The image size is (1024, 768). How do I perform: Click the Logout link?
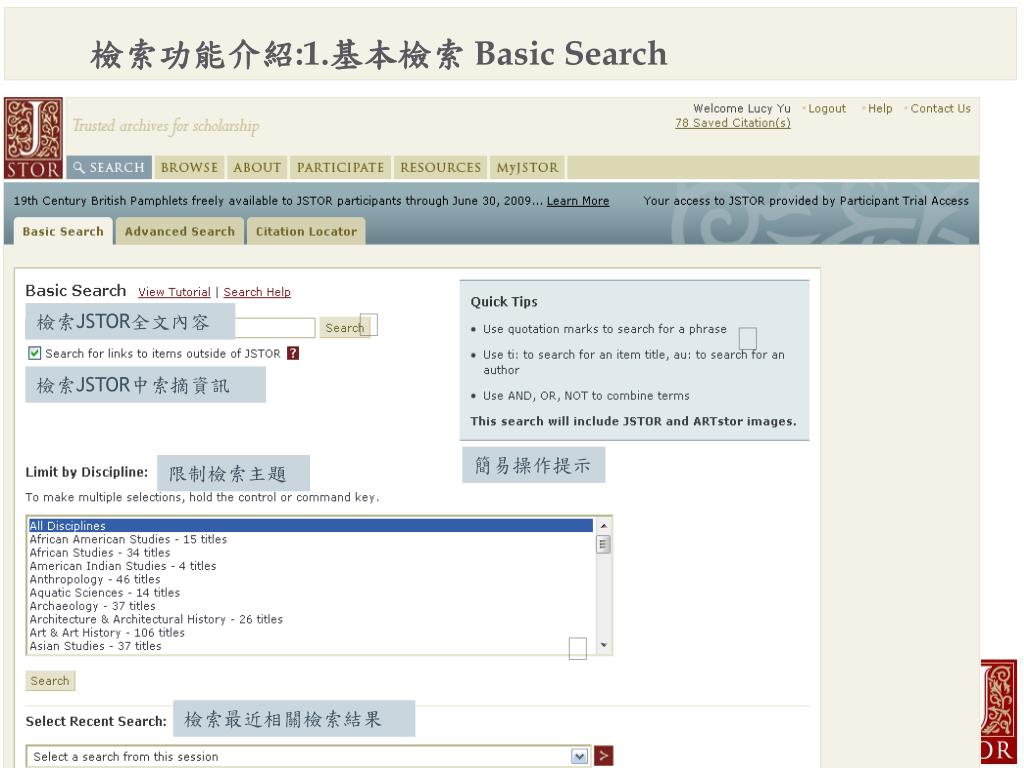[827, 108]
